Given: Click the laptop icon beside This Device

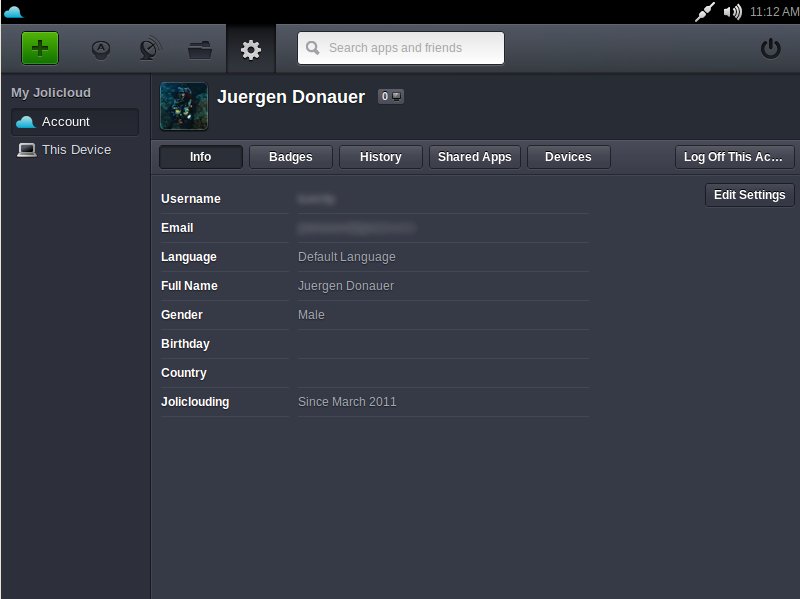Looking at the screenshot, I should (x=27, y=150).
